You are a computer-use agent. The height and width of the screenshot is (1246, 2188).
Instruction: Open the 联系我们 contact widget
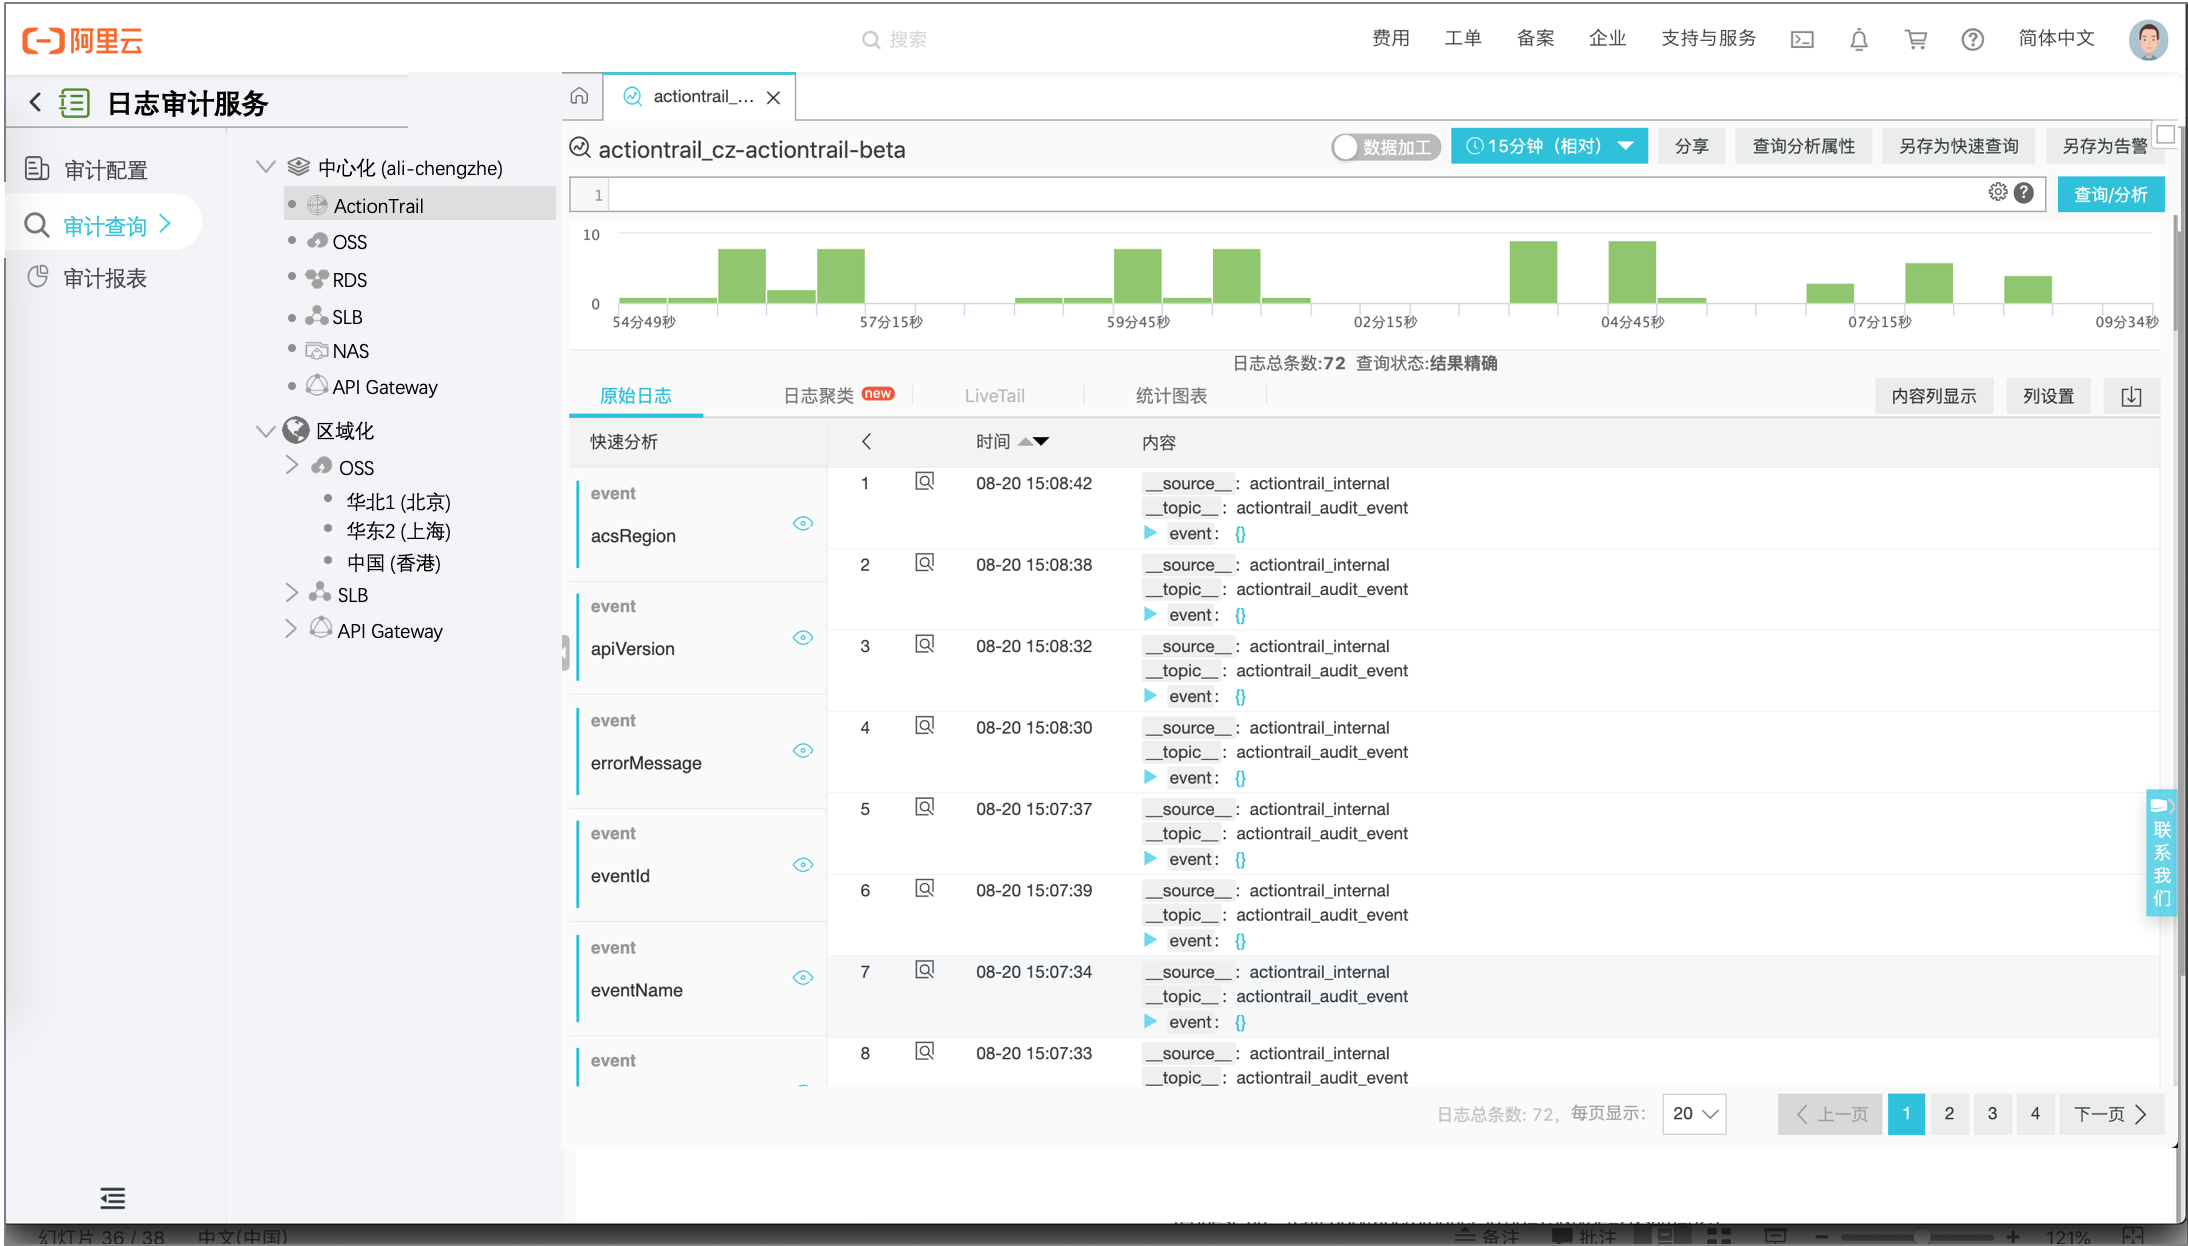pyautogui.click(x=2161, y=853)
